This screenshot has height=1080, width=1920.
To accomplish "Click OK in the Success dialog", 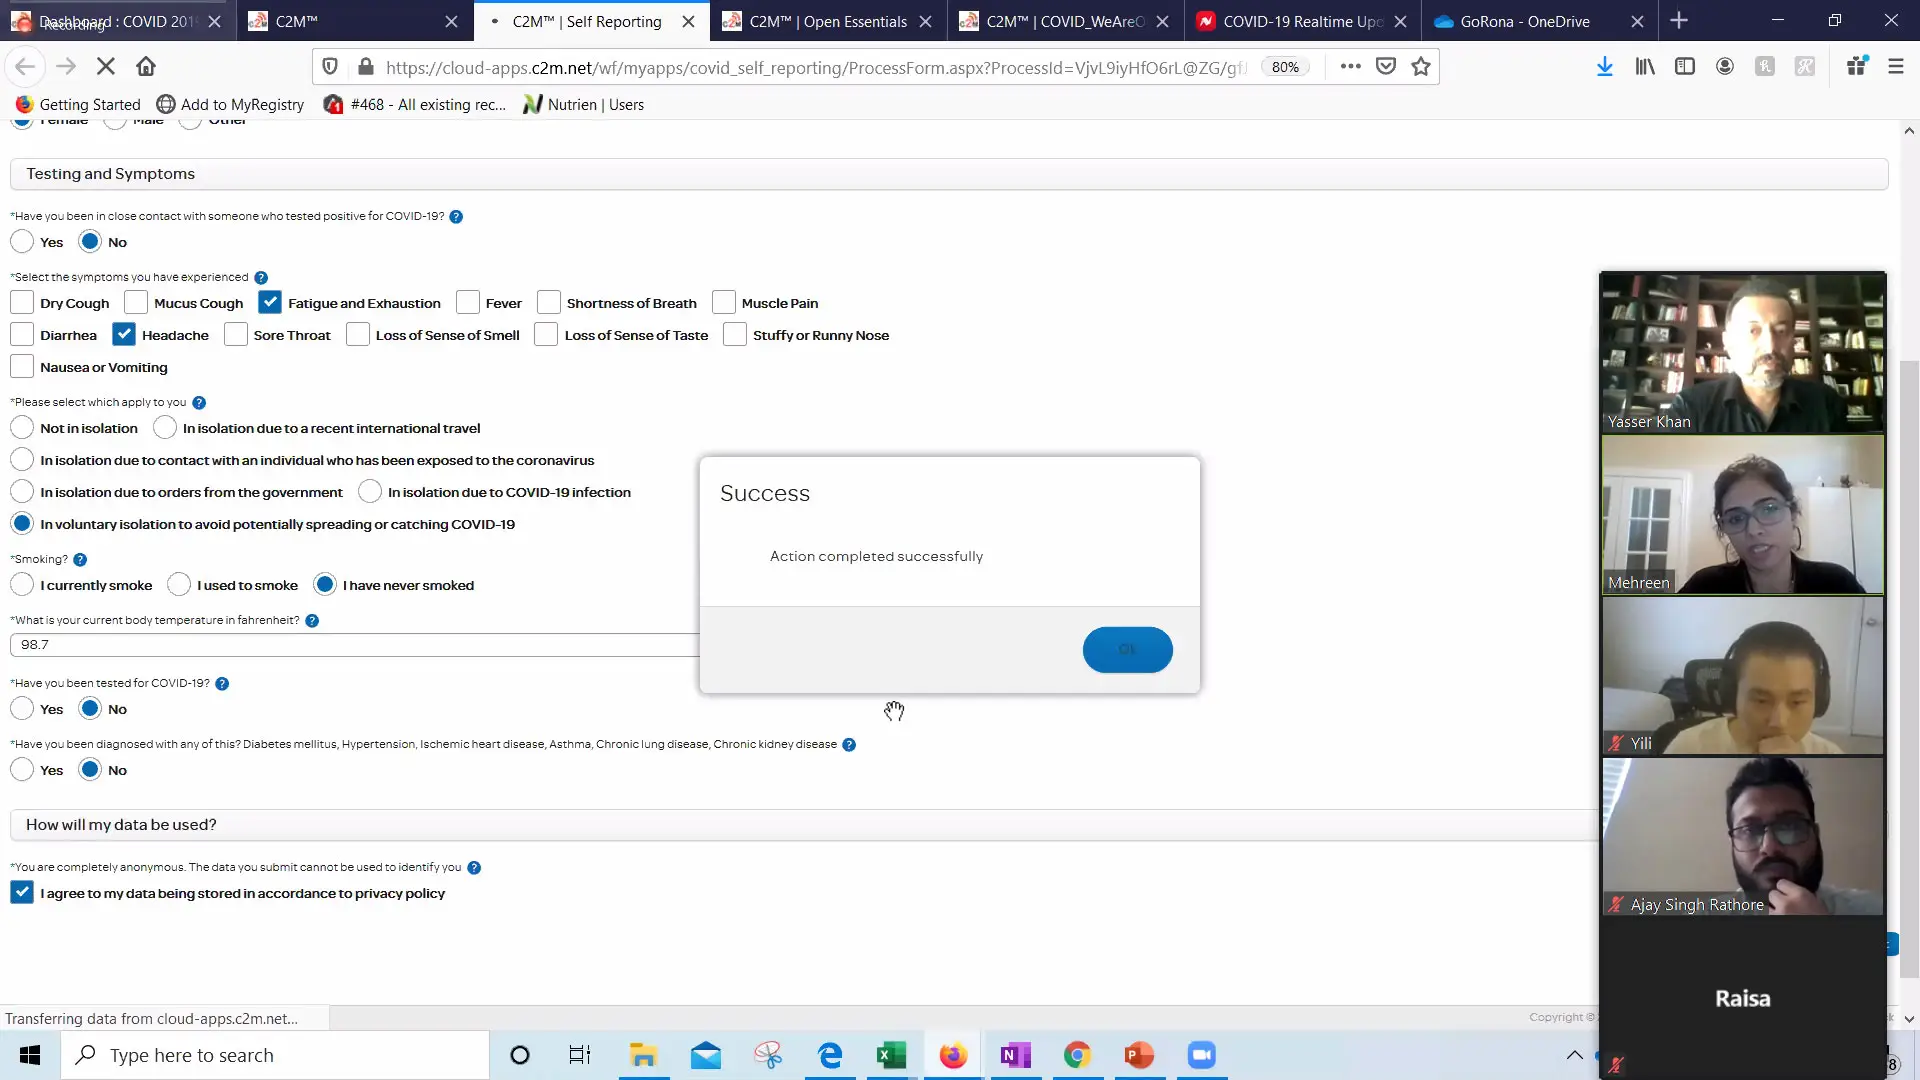I will point(1127,650).
